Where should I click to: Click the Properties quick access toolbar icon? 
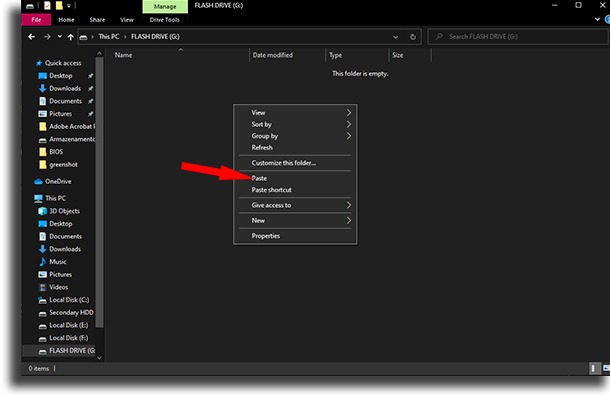[x=47, y=6]
